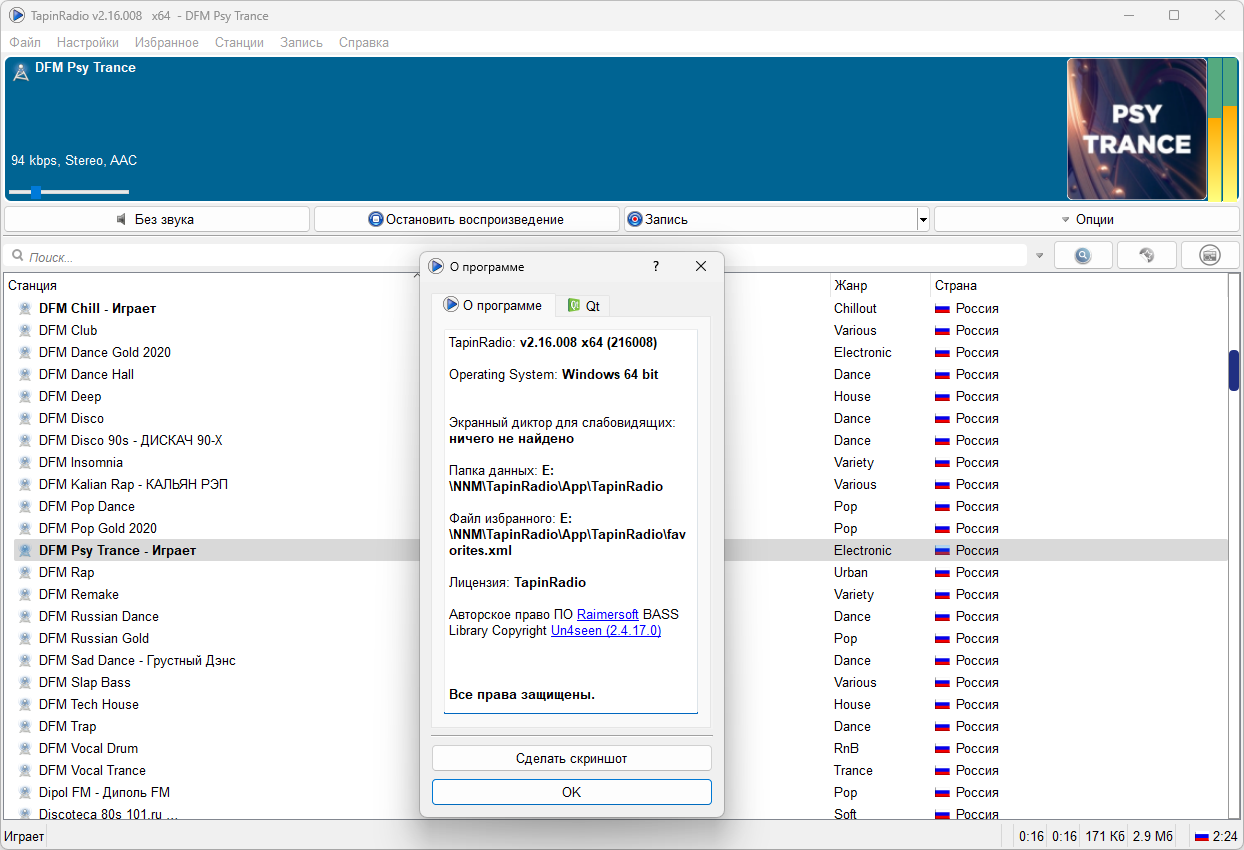Open the Настройки menu

point(88,42)
